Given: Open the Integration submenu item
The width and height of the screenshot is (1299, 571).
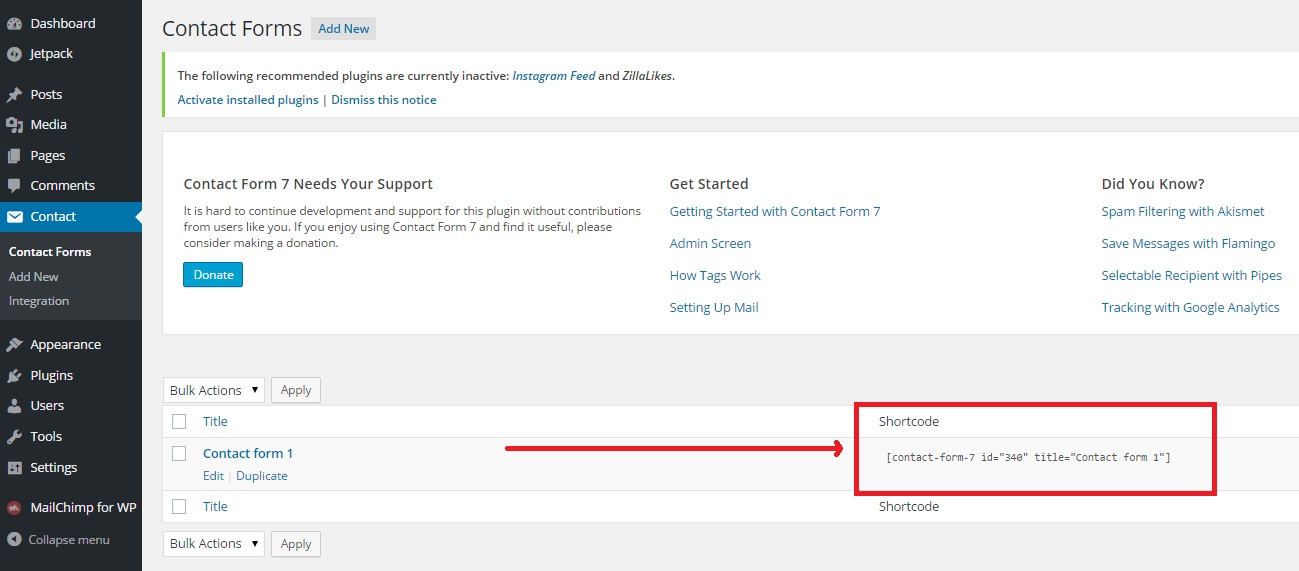Looking at the screenshot, I should click(39, 301).
